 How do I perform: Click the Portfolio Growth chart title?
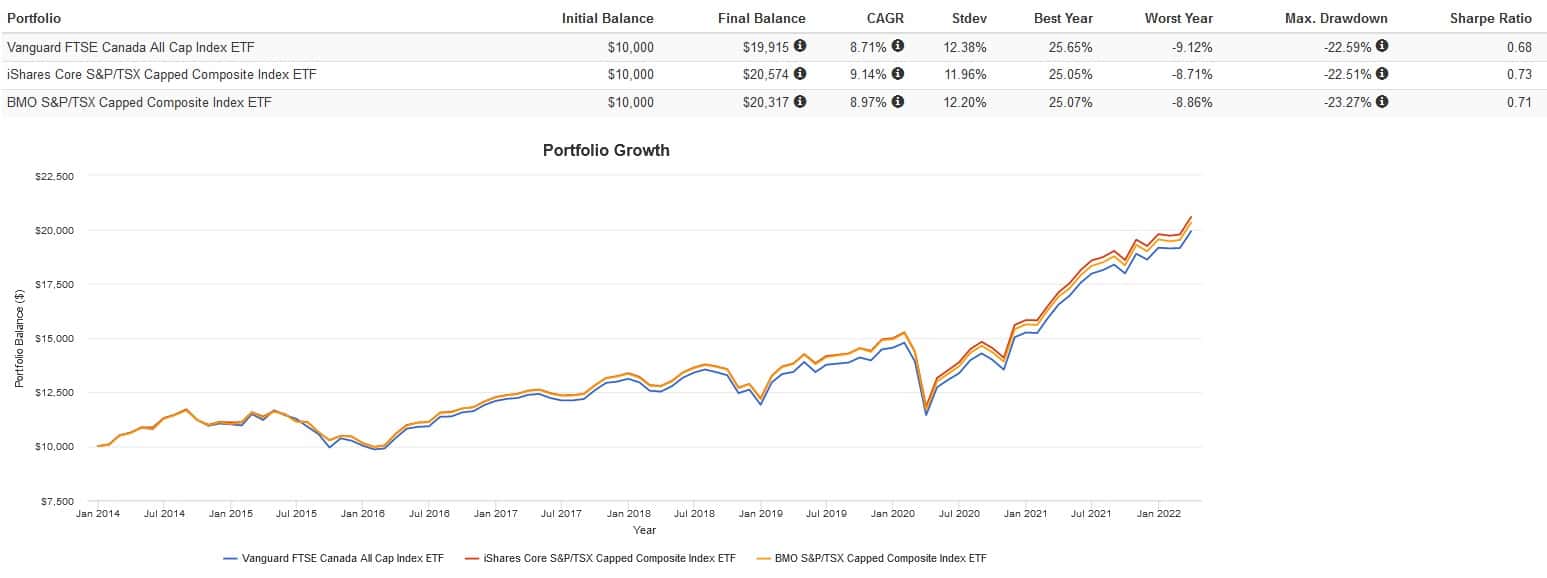606,151
